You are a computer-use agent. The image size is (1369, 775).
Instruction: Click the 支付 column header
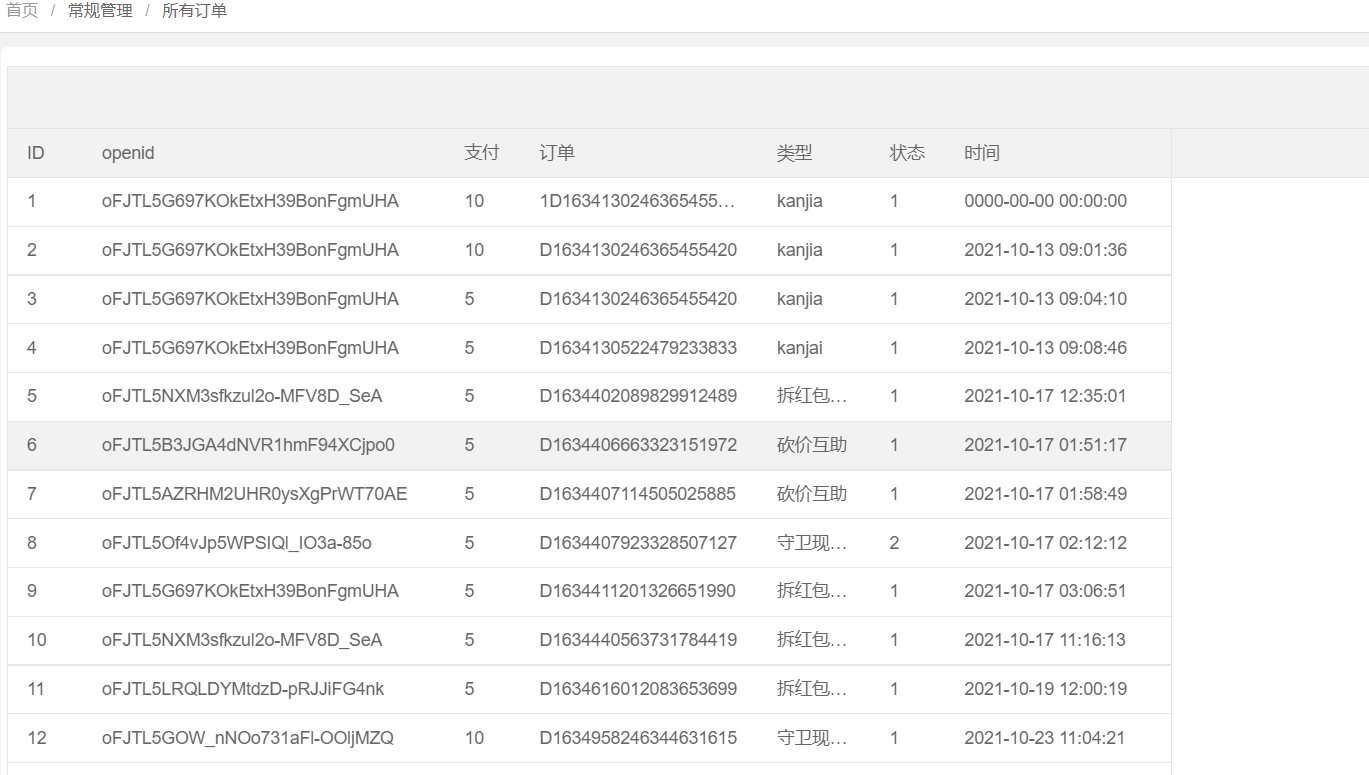click(x=481, y=153)
